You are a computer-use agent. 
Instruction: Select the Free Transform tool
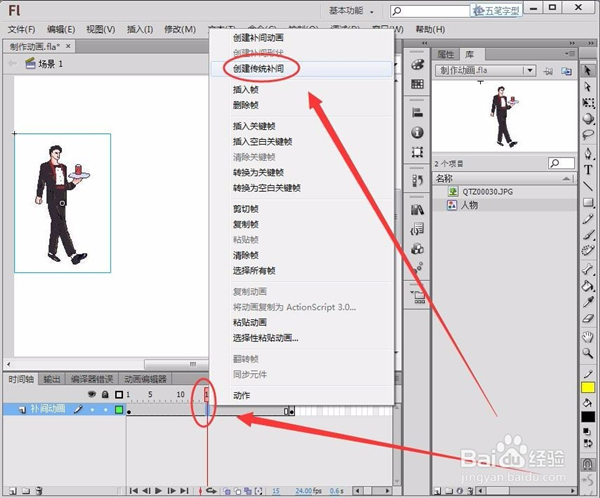(x=588, y=103)
